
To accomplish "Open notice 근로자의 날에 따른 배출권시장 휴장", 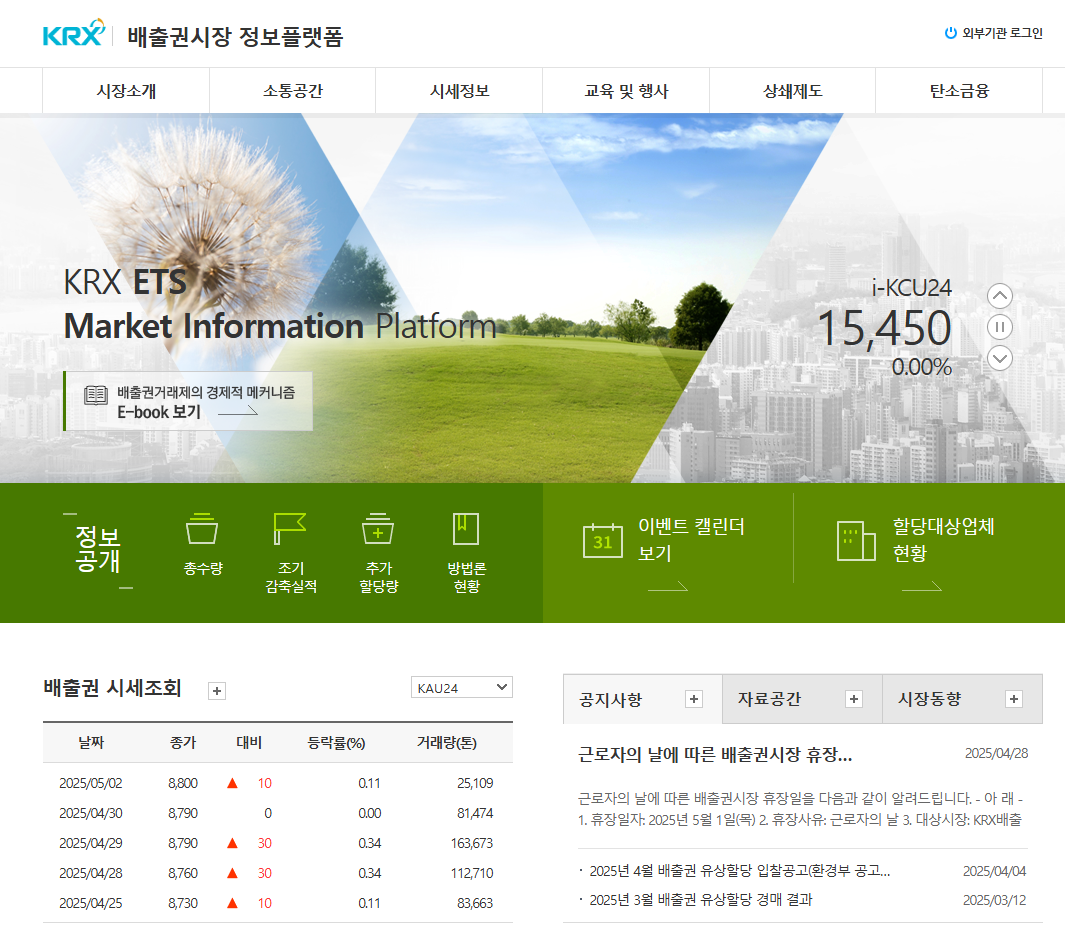I will tap(715, 755).
